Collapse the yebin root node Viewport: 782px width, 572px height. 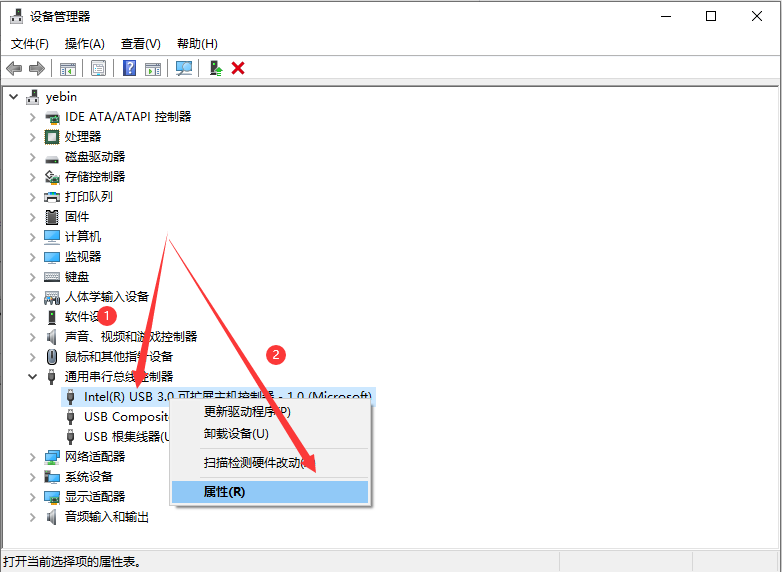13,97
